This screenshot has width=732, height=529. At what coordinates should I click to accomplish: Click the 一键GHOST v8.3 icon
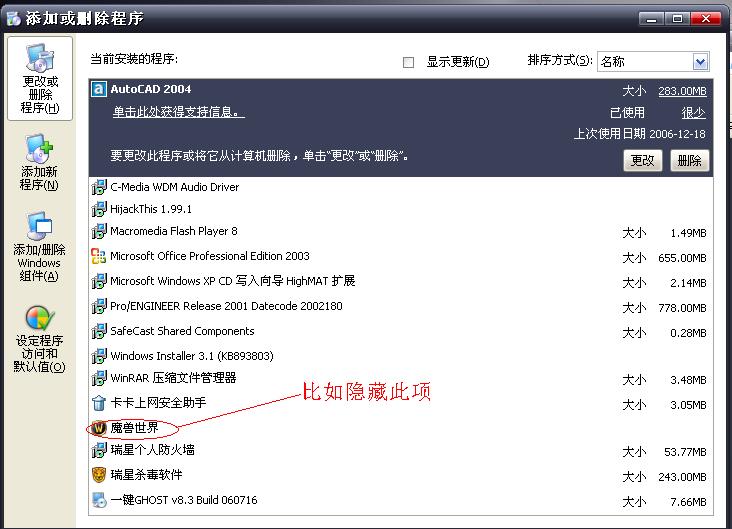[x=99, y=500]
